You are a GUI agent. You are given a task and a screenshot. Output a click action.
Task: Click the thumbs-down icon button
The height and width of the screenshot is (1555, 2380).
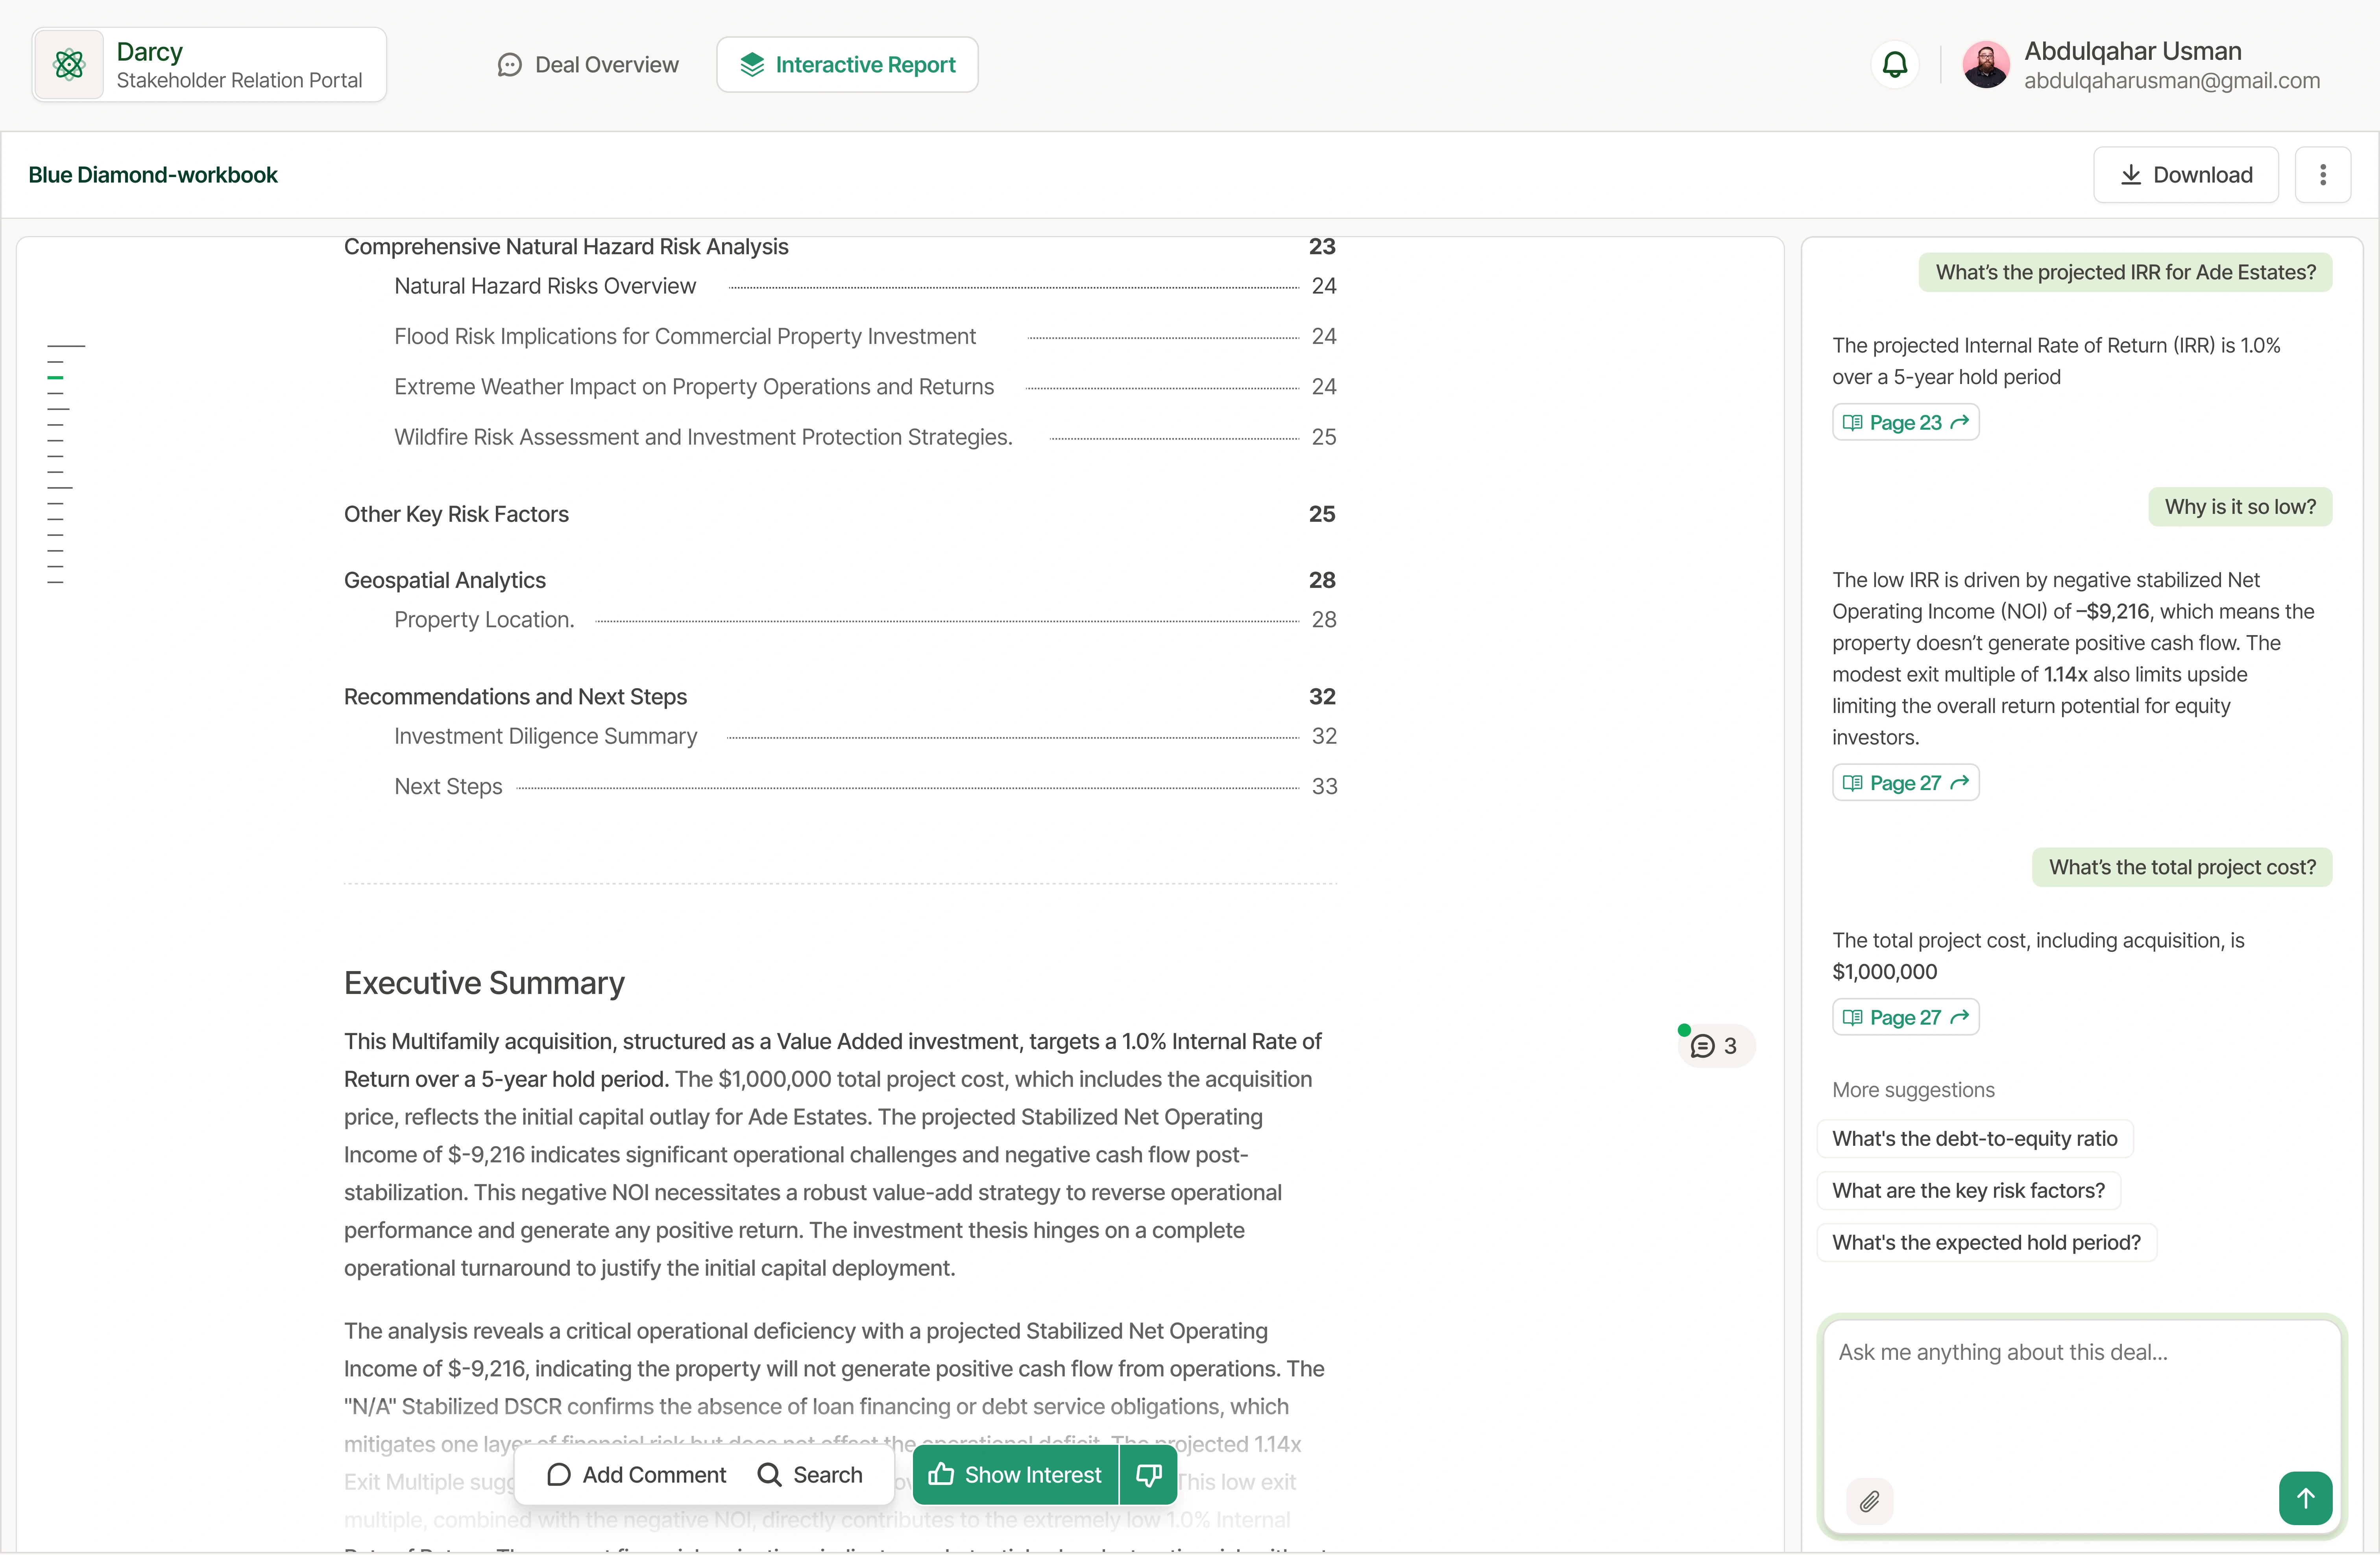point(1149,1475)
